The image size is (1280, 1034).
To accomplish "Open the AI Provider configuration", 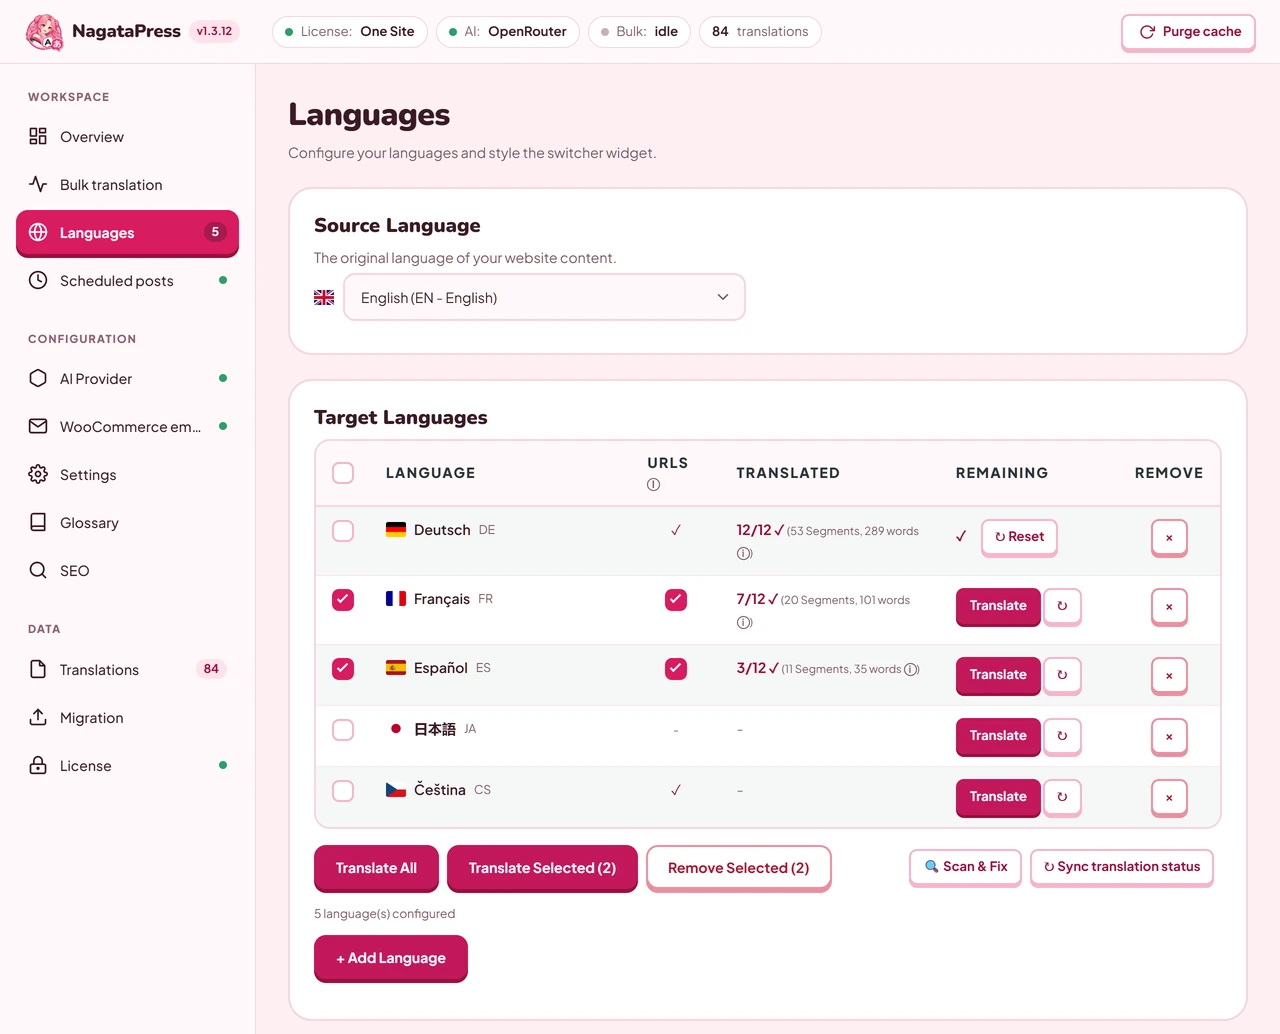I will pyautogui.click(x=127, y=379).
